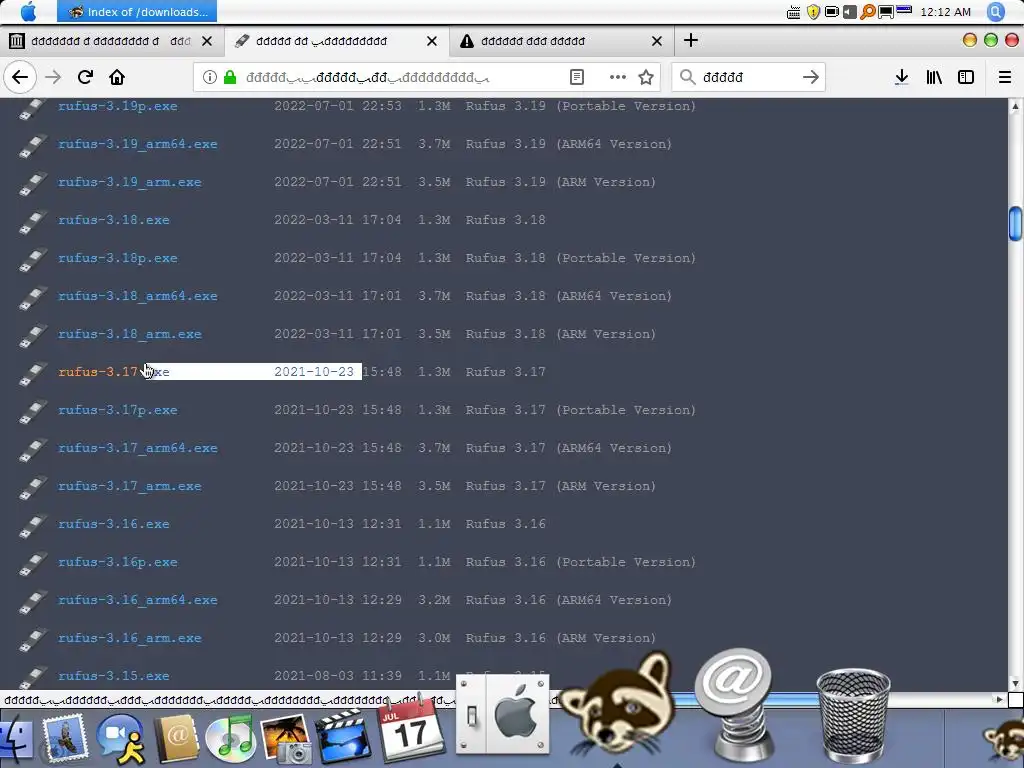This screenshot has height=768, width=1024.
Task: Open the Library bookshelf icon
Action: click(x=934, y=77)
